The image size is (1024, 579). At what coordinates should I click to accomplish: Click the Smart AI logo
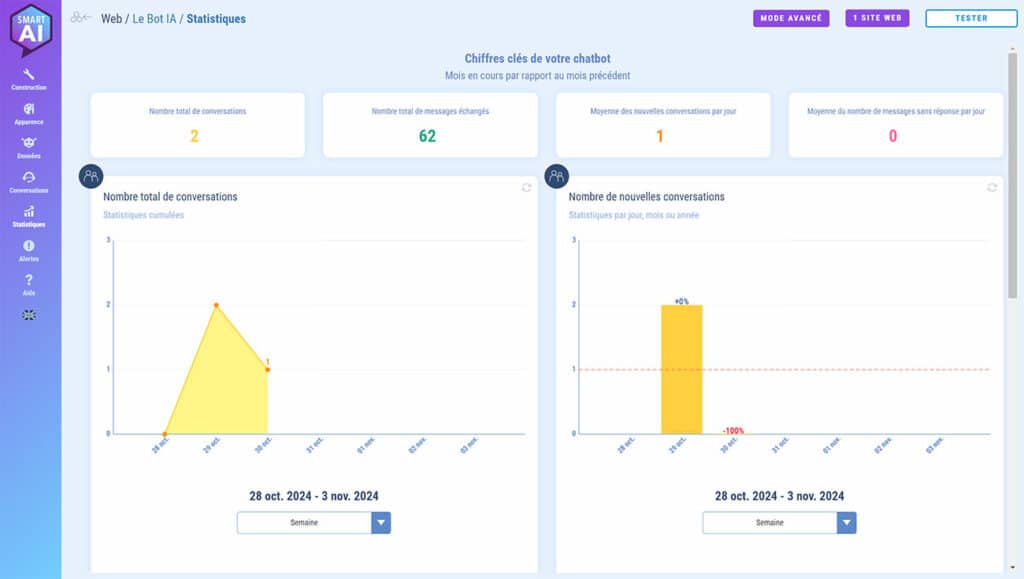pos(30,30)
